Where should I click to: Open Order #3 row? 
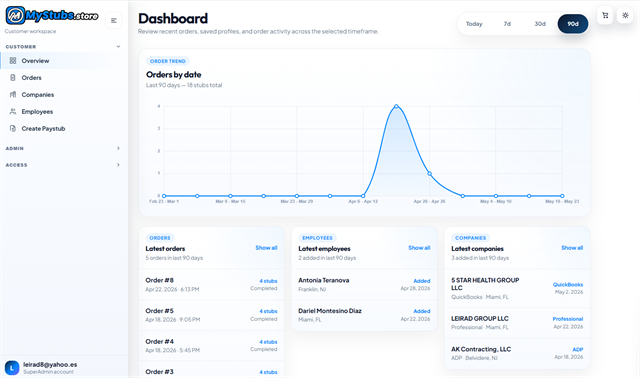(x=211, y=369)
